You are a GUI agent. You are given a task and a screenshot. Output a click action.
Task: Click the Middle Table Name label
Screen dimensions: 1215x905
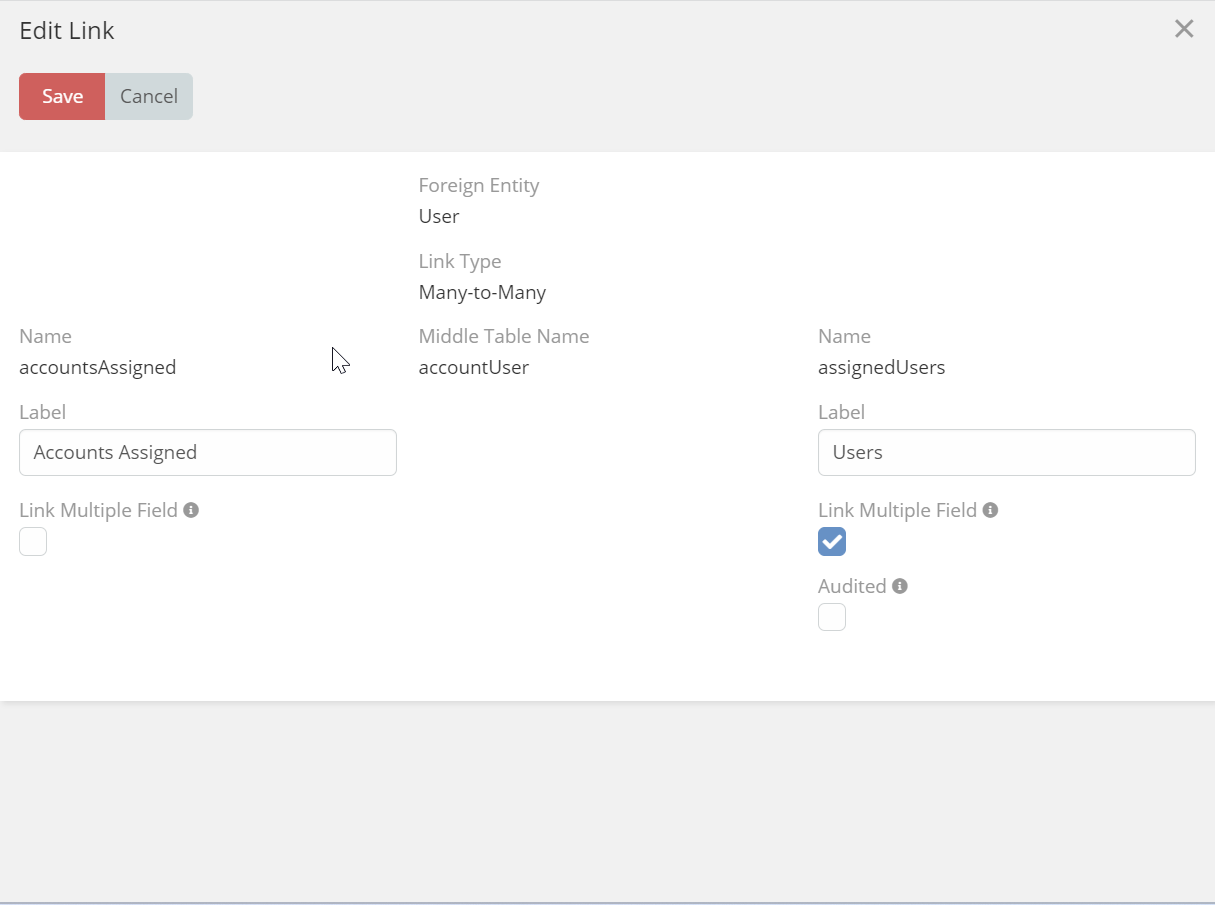504,337
